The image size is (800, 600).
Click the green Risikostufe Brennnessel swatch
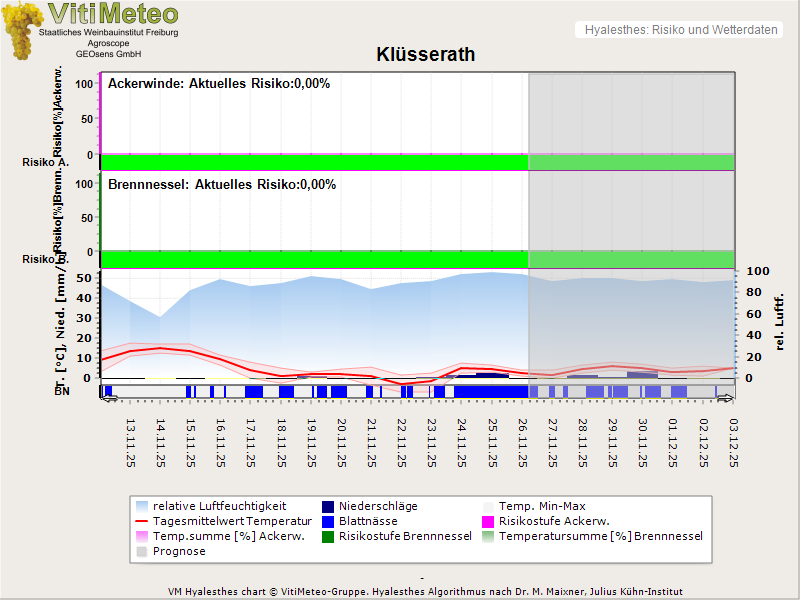328,537
